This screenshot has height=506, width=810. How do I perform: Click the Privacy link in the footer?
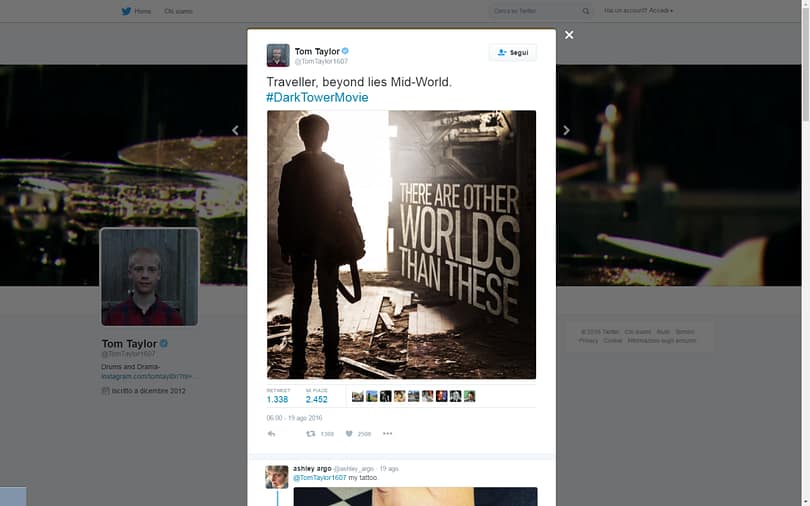point(588,341)
